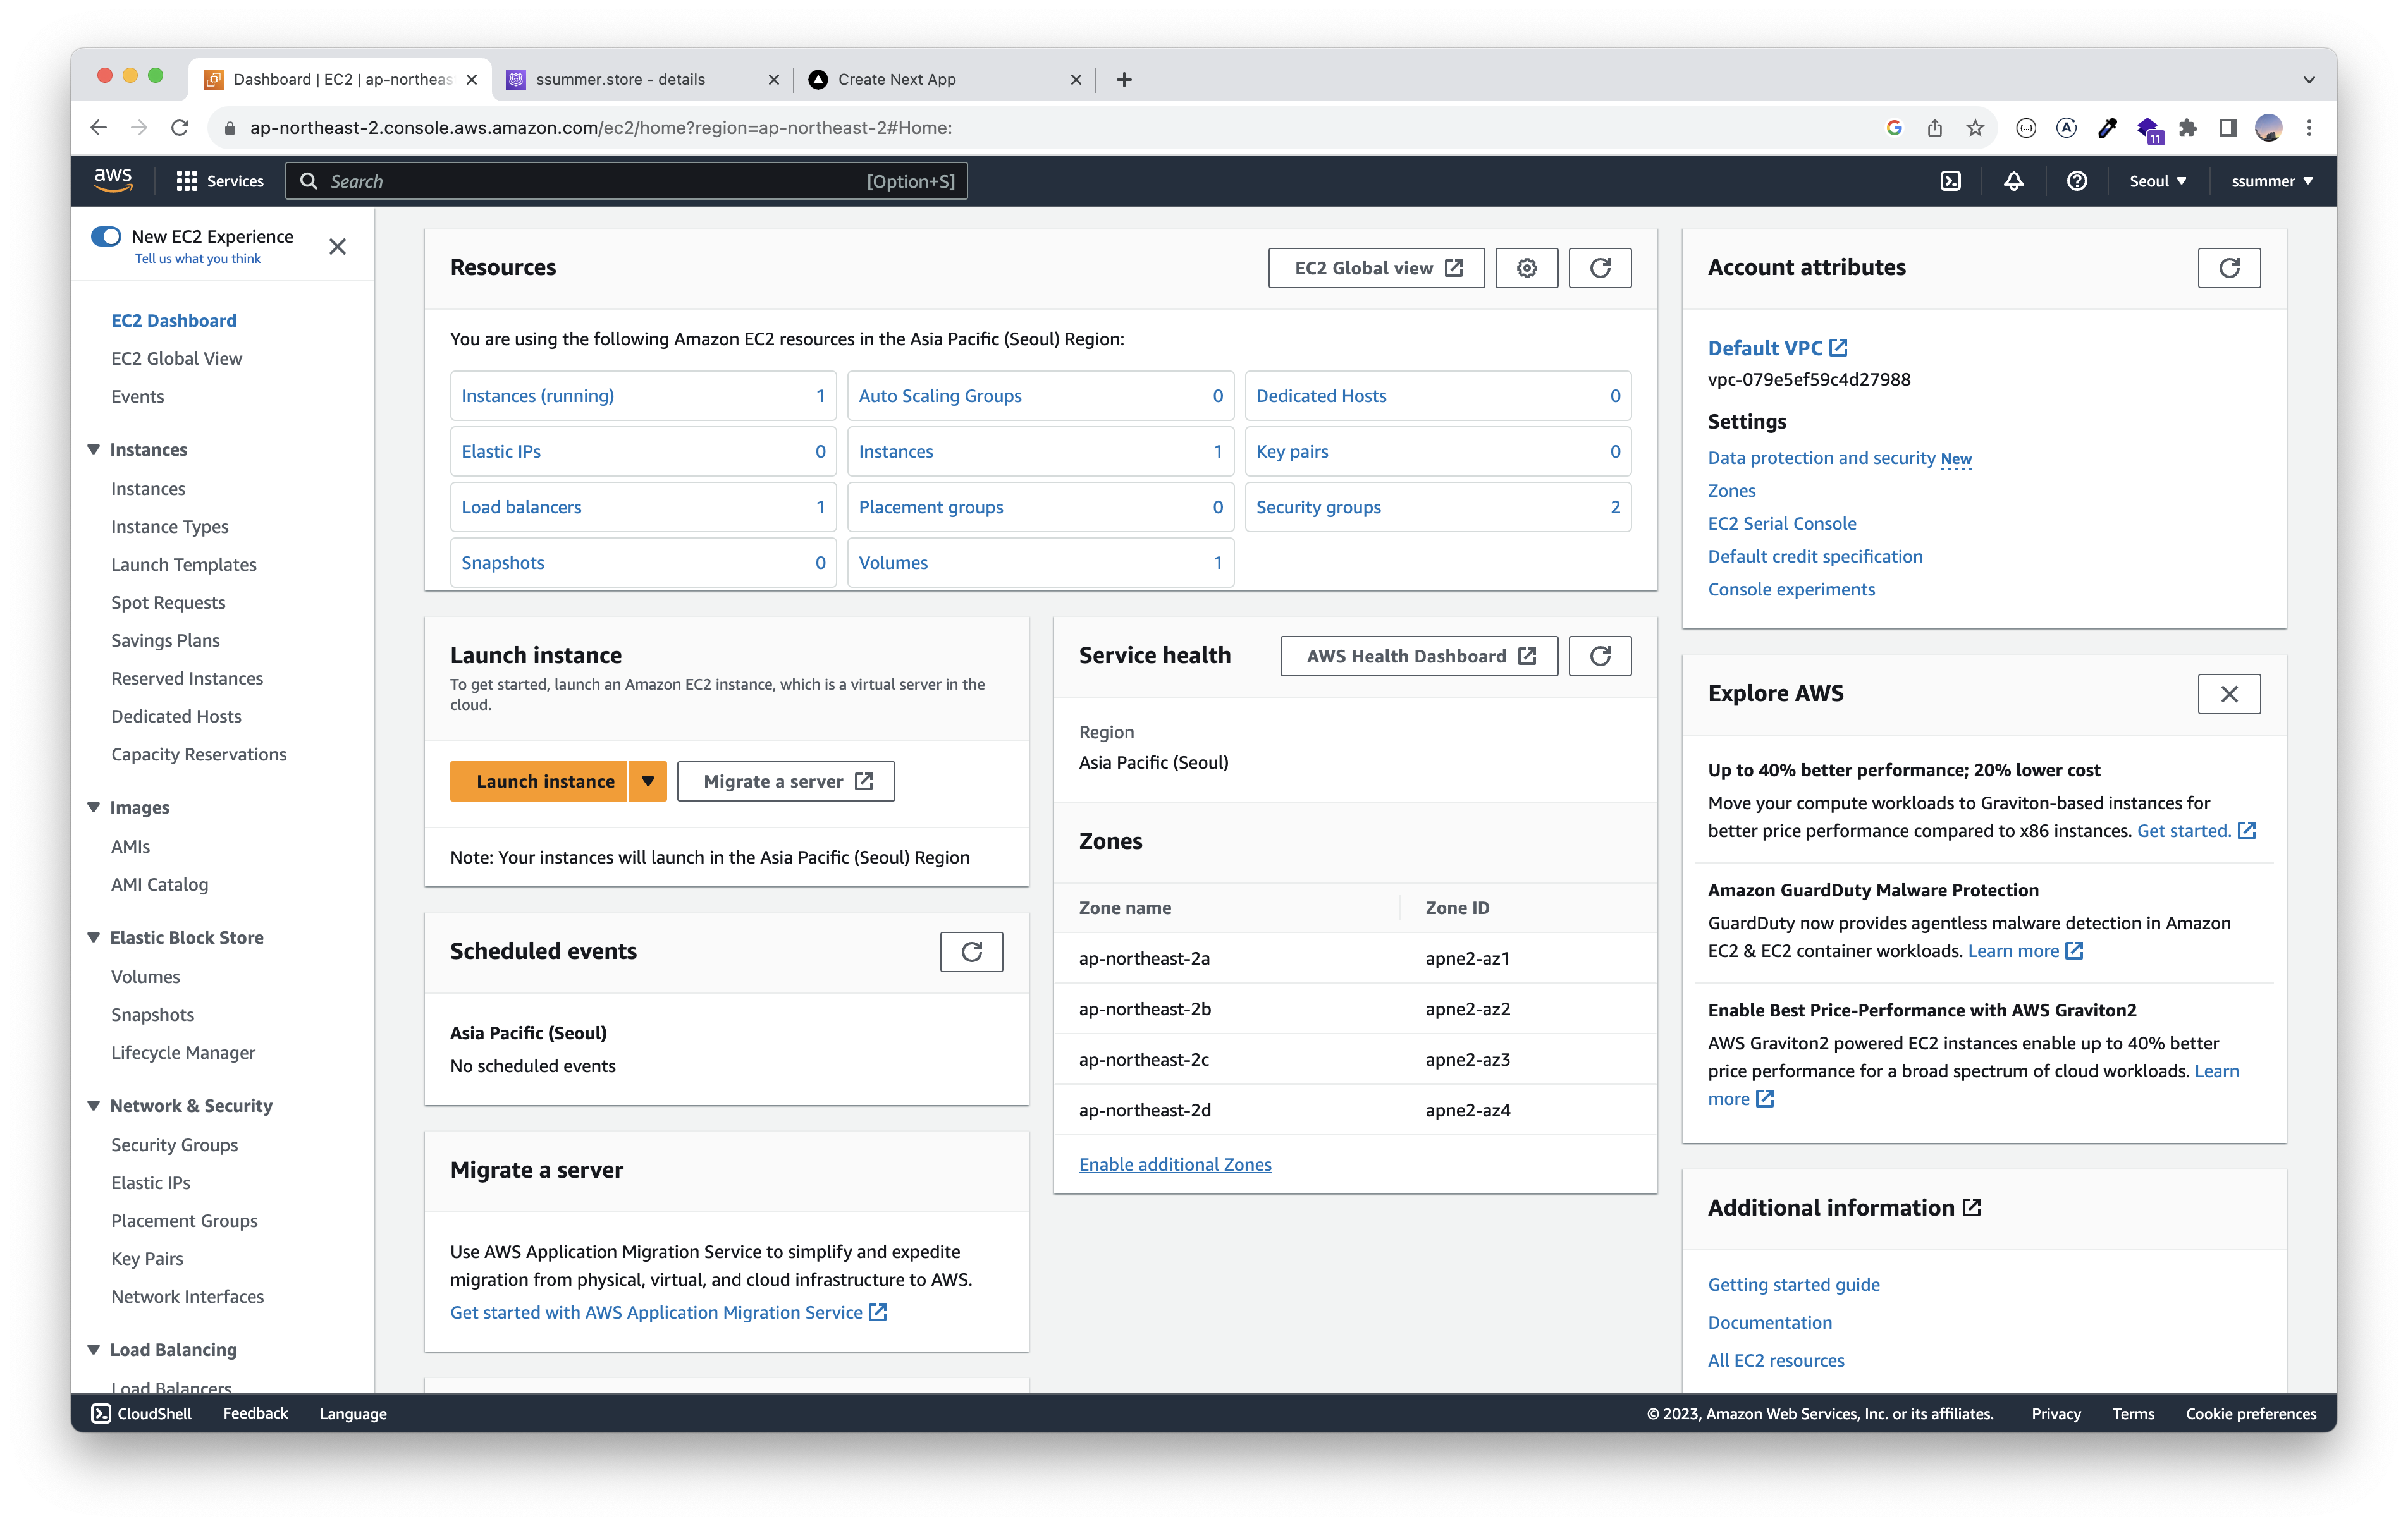Open the Launch instance dropdown arrow
This screenshot has height=1526, width=2408.
click(x=648, y=782)
